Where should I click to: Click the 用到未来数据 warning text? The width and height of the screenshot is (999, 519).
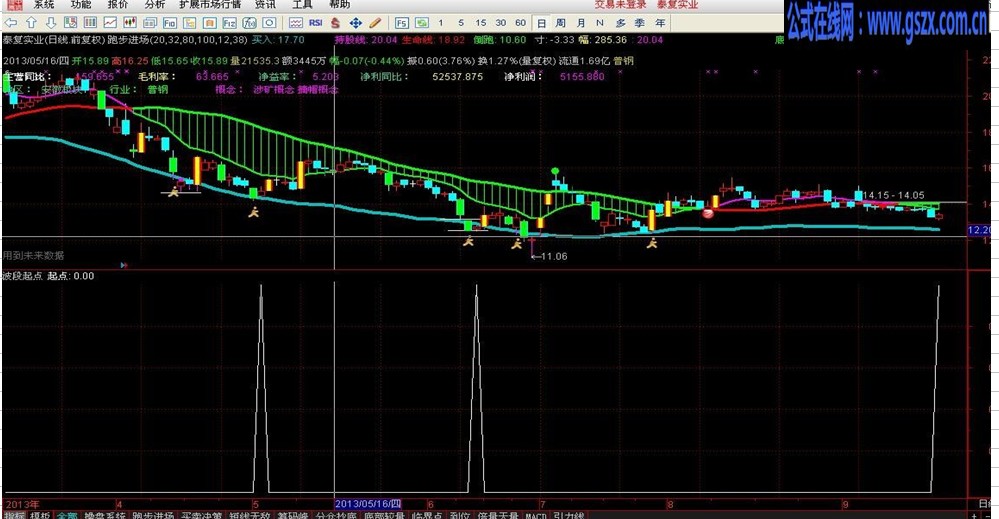pyautogui.click(x=33, y=255)
